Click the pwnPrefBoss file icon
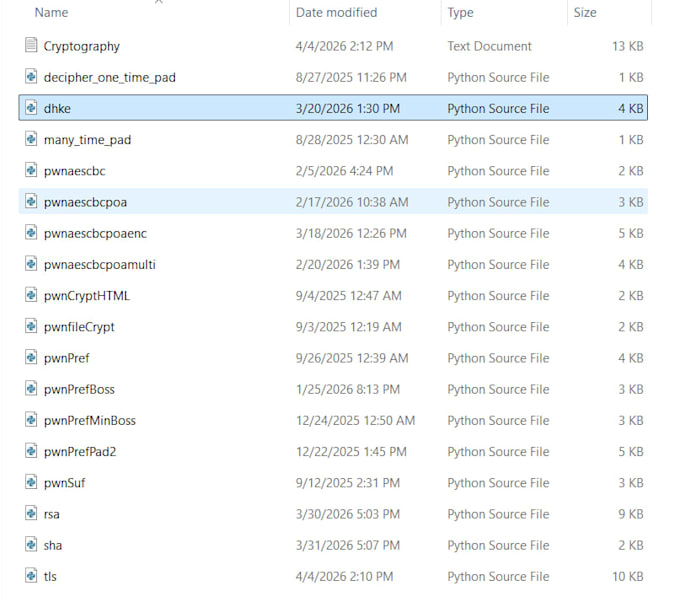 [x=31, y=389]
